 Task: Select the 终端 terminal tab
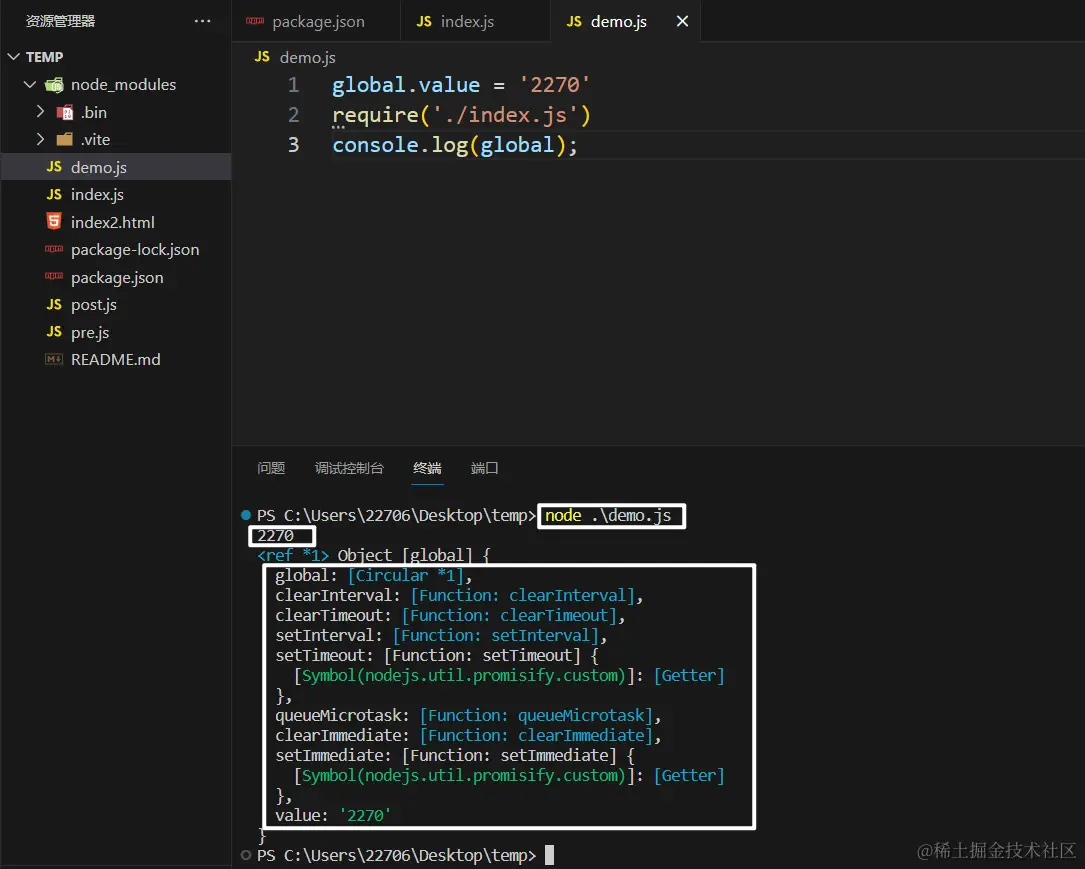tap(427, 468)
